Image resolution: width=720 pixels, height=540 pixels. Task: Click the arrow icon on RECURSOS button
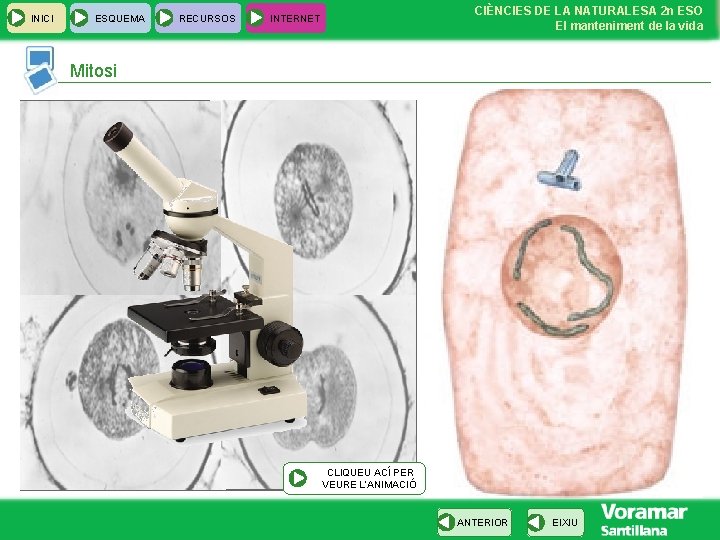[164, 18]
